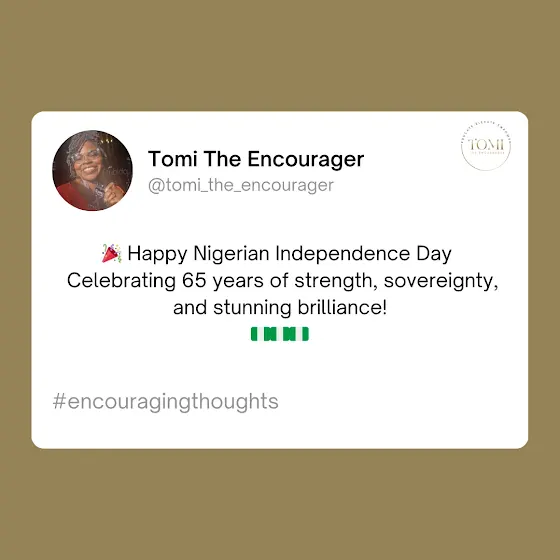Open the #encouragingthoughts hashtag

click(166, 401)
